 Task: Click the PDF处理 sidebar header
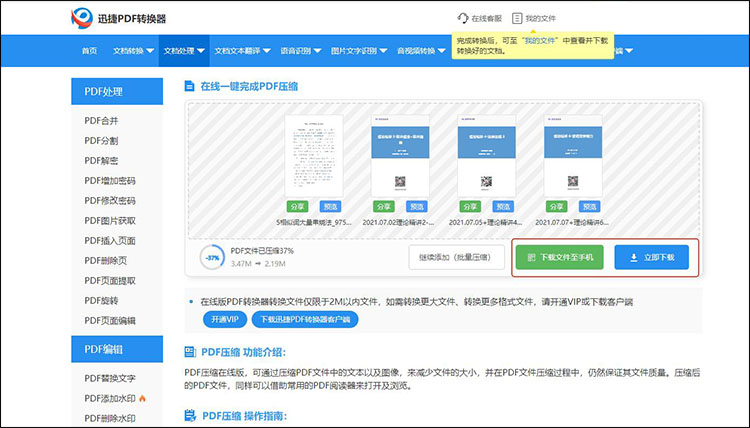coord(117,91)
